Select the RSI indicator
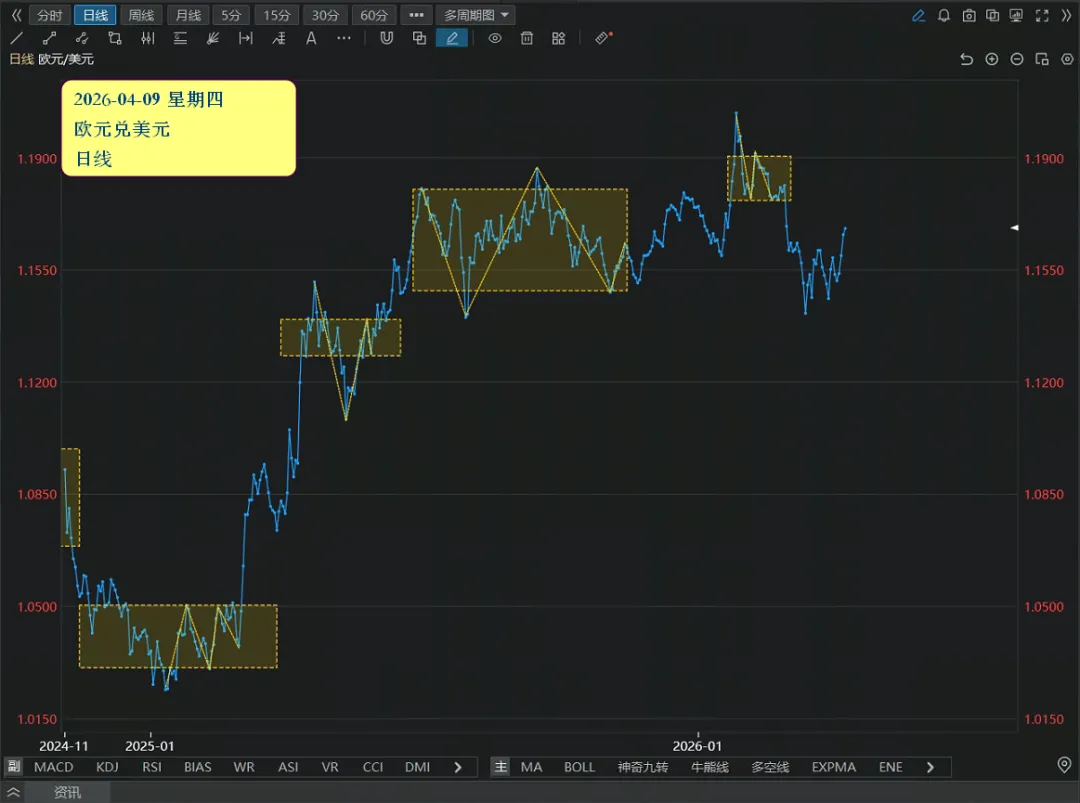The width and height of the screenshot is (1080, 803). coord(152,767)
